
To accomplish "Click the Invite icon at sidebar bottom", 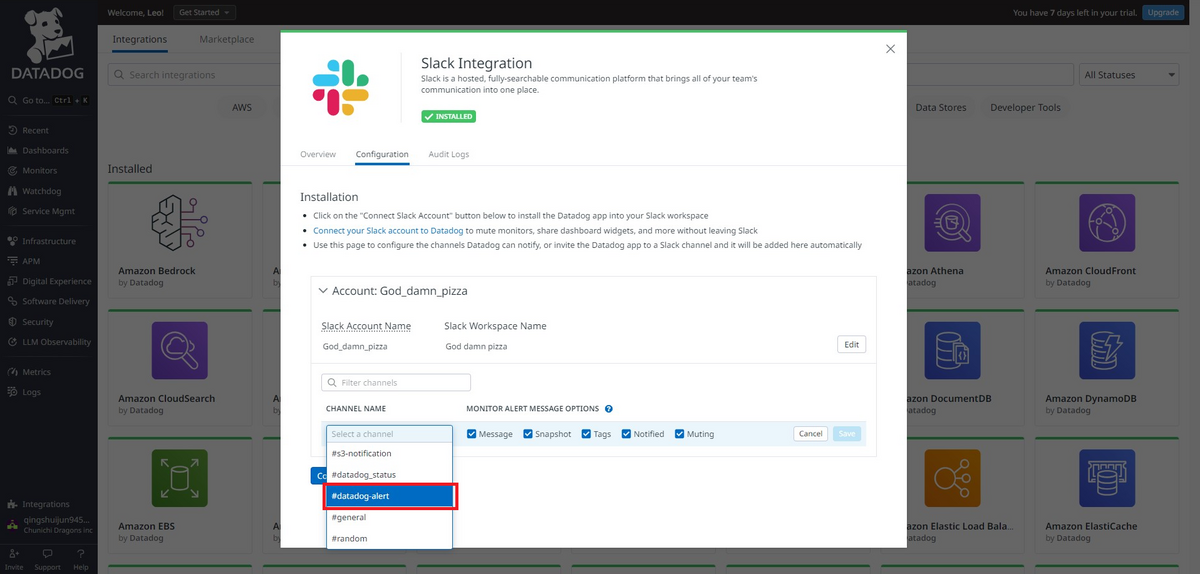I will pos(14,559).
